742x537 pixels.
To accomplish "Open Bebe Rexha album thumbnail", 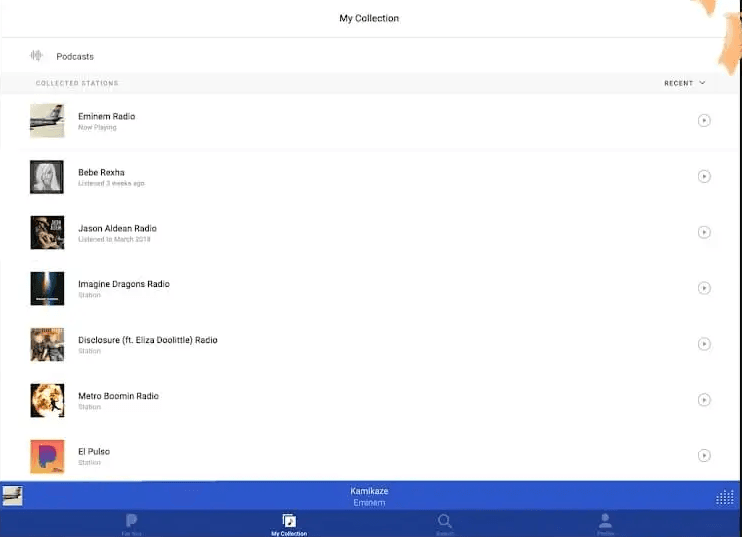I will (47, 177).
